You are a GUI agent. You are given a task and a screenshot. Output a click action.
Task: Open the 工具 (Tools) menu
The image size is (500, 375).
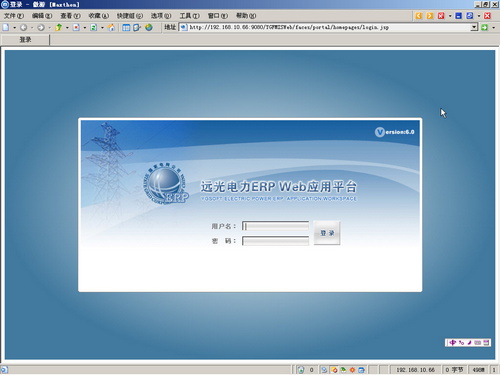tap(189, 16)
